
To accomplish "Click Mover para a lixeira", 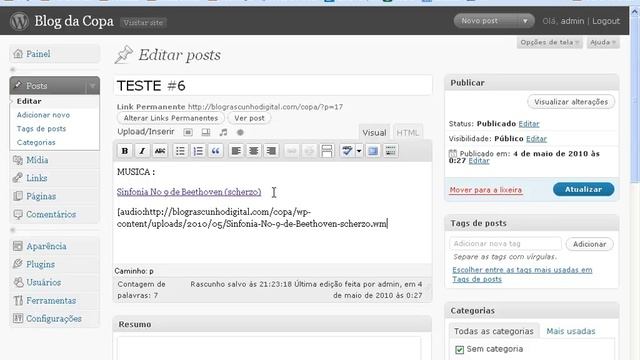I will [486, 190].
